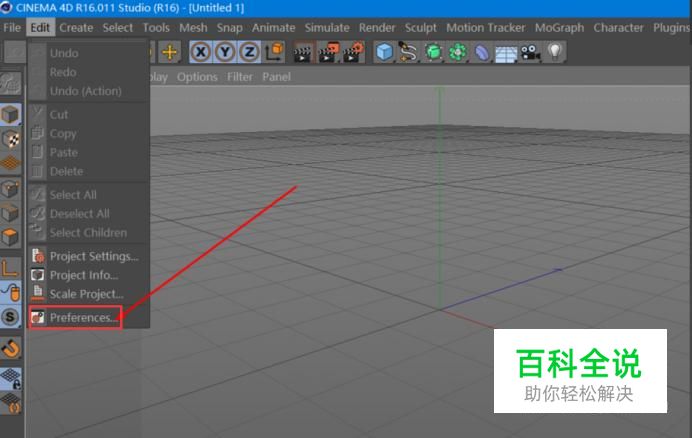Open the Motion Tracker menu
This screenshot has height=438, width=692.
(486, 27)
